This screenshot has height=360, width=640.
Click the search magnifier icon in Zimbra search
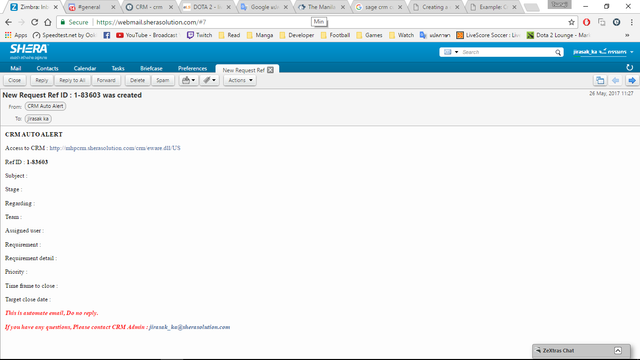click(x=558, y=52)
